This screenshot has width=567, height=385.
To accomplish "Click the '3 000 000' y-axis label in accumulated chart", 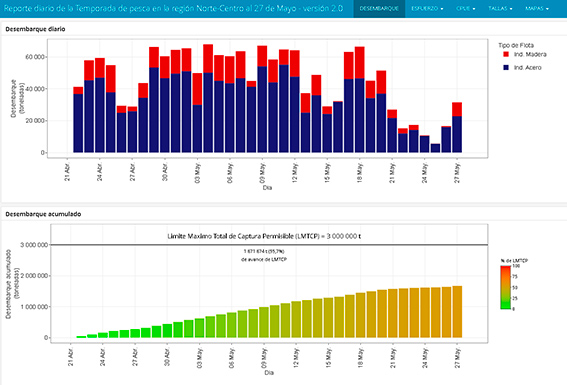I will tap(34, 245).
